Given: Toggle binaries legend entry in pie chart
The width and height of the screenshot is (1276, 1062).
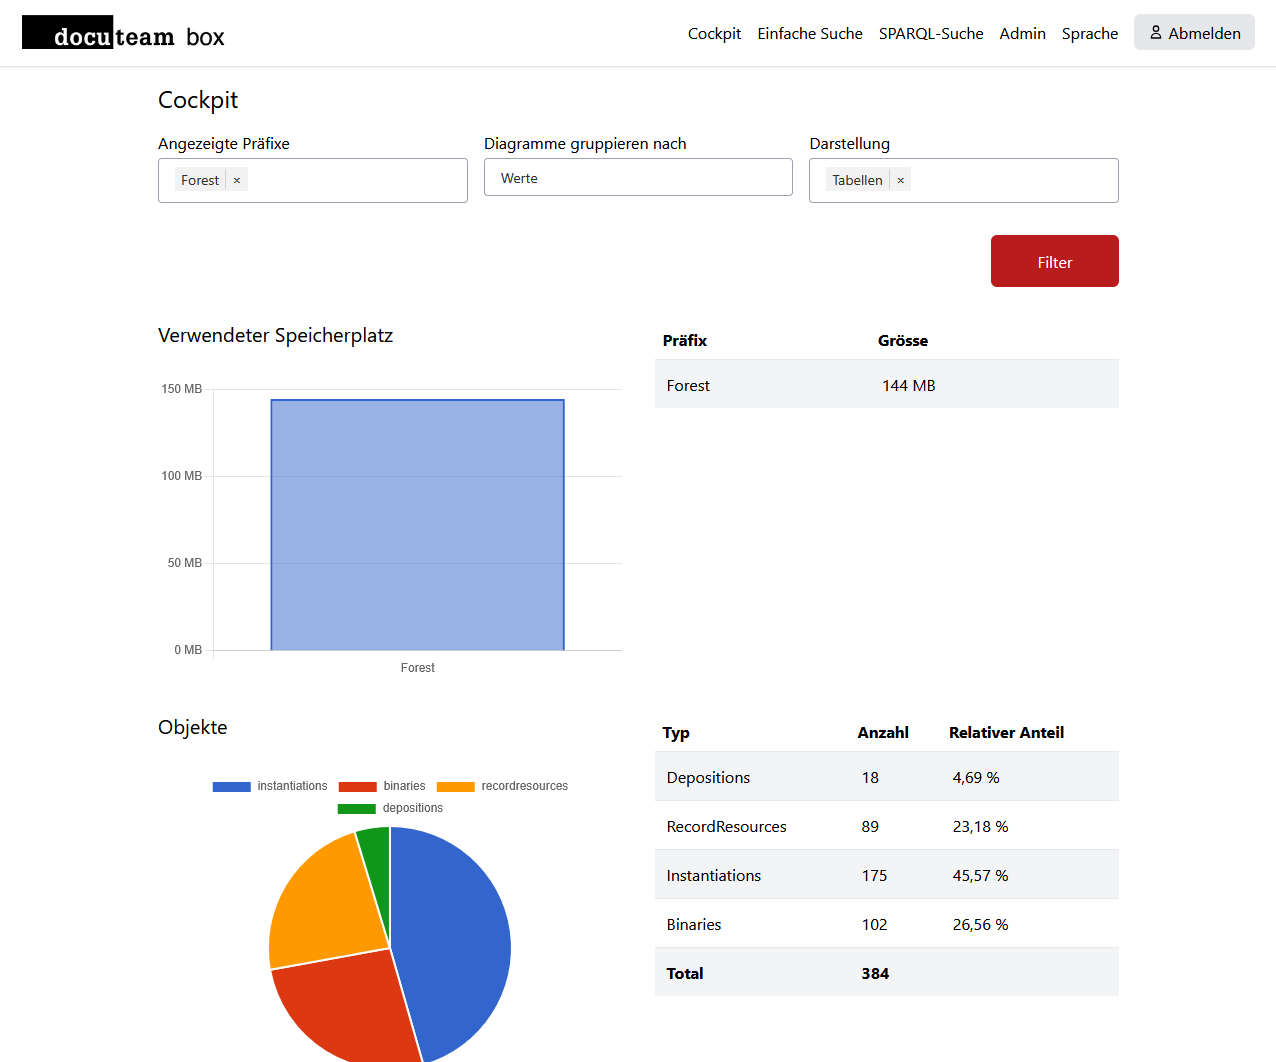Looking at the screenshot, I should click(x=382, y=786).
